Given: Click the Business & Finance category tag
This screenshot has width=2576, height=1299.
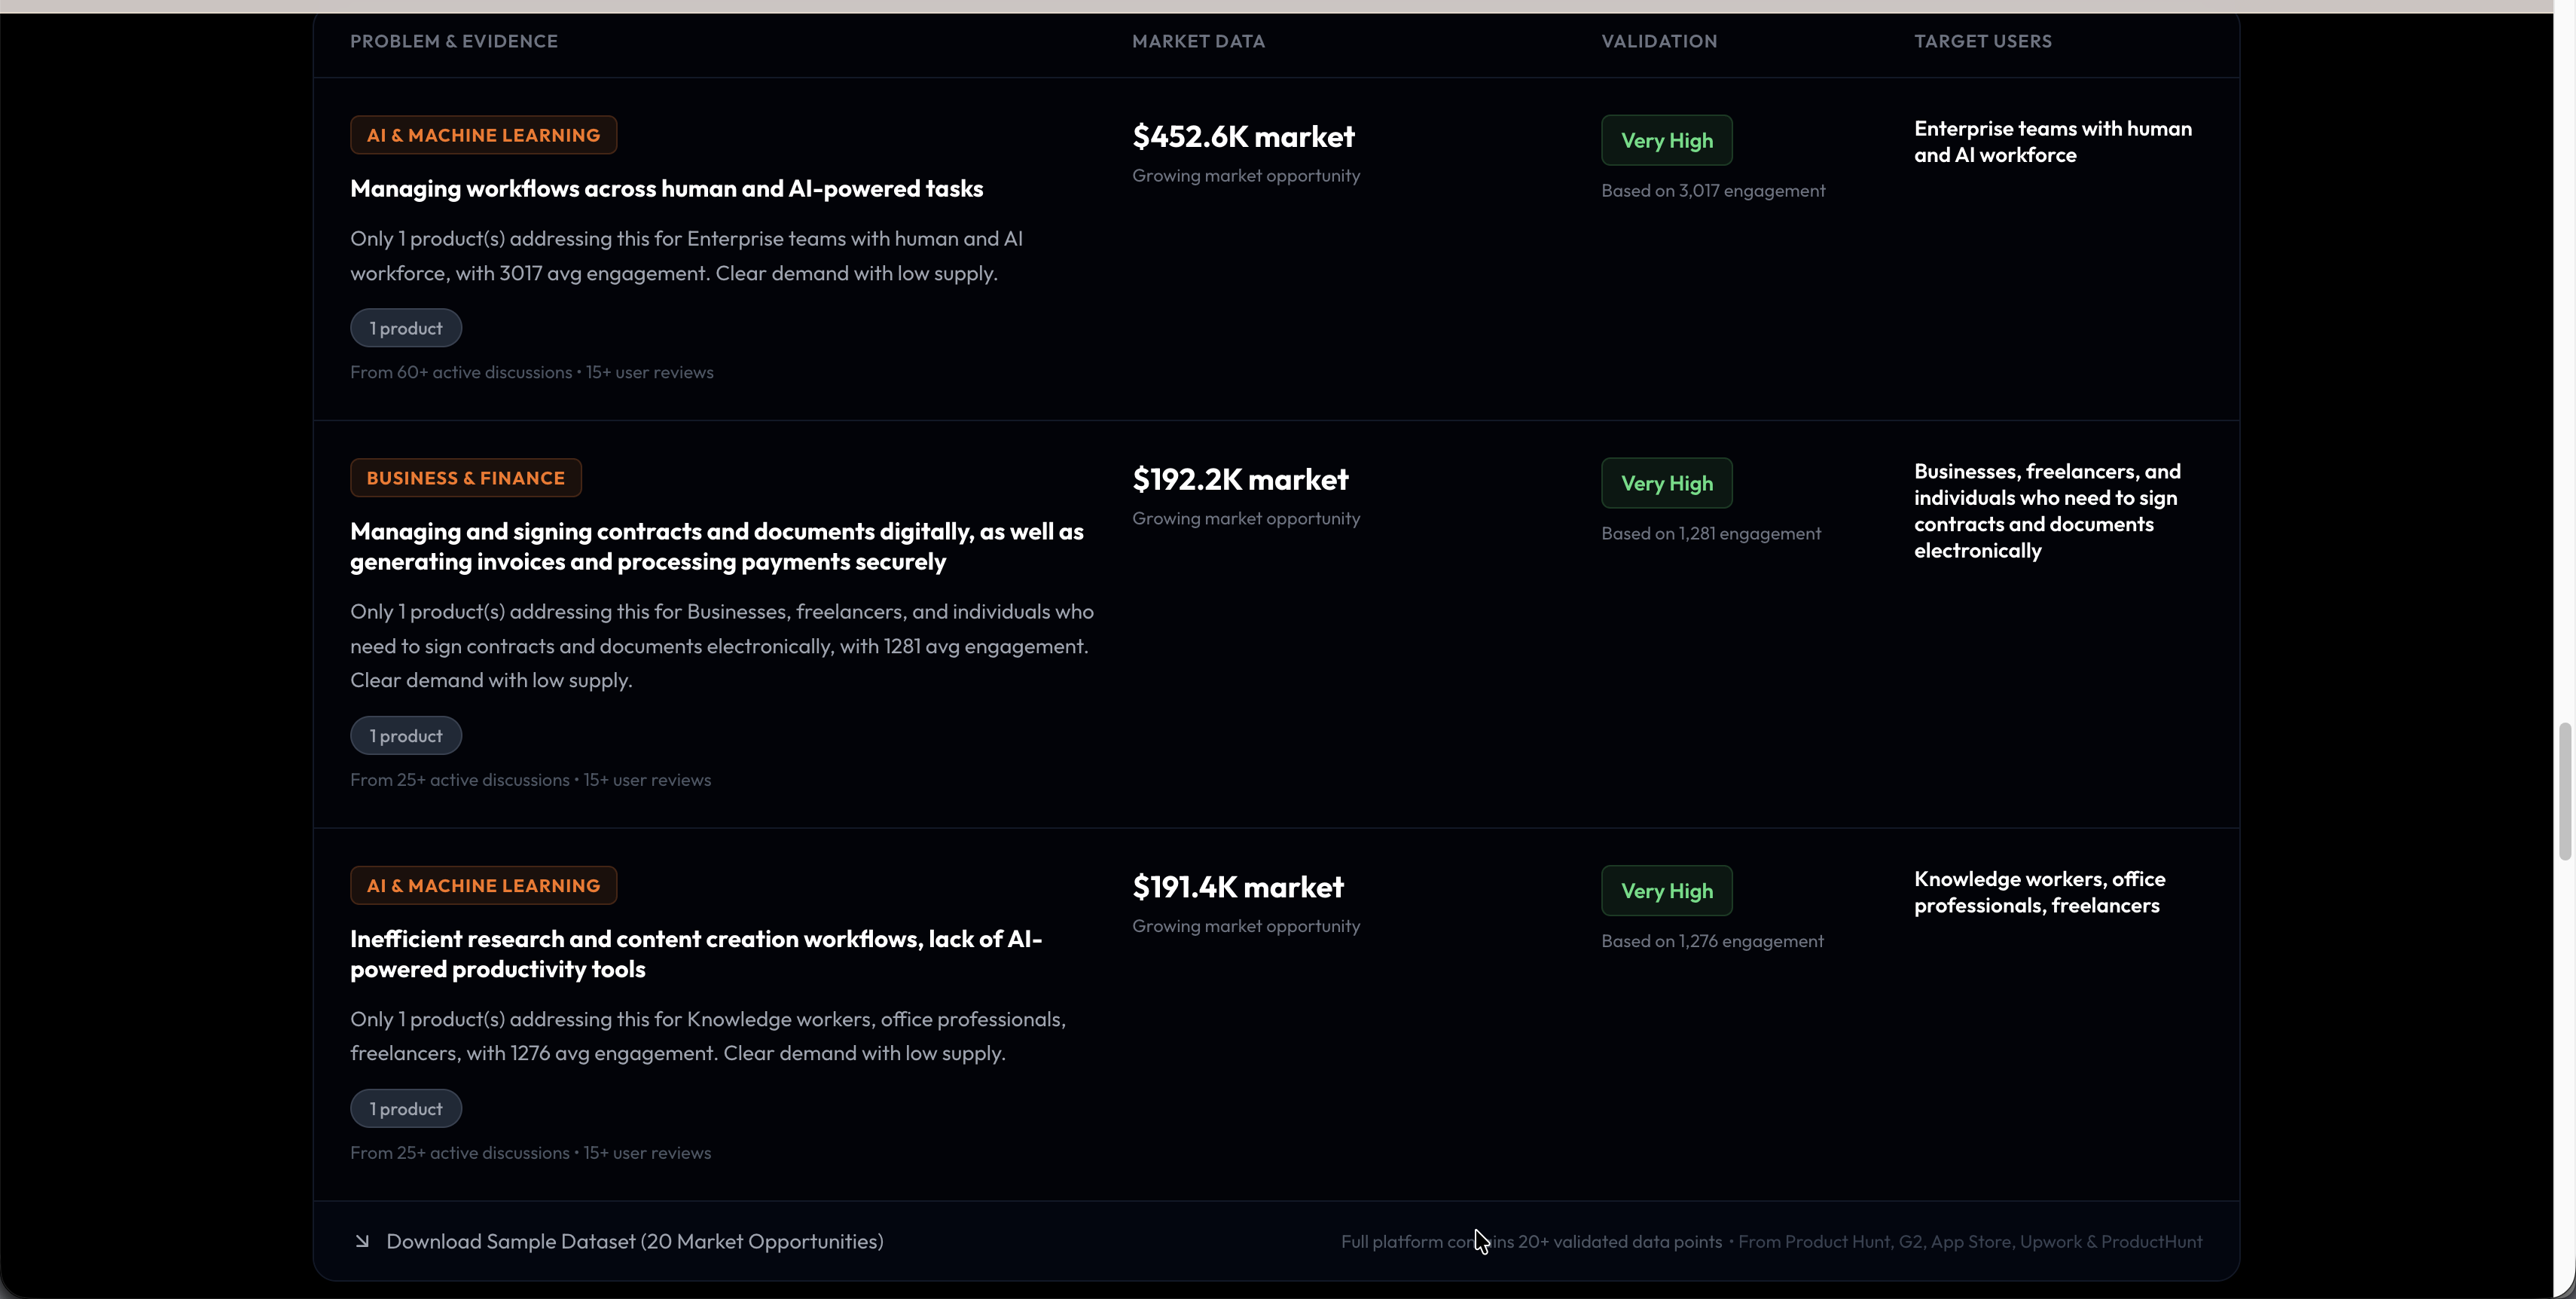Looking at the screenshot, I should click(x=465, y=478).
